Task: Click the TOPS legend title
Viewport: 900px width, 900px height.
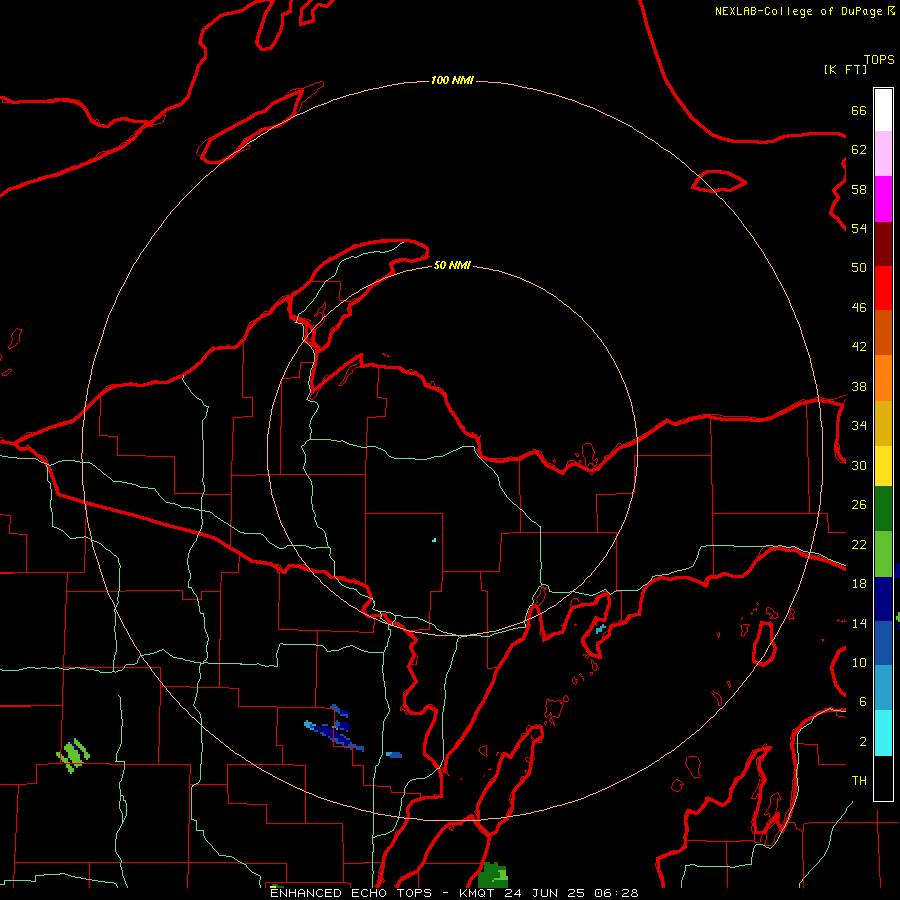Action: click(879, 59)
